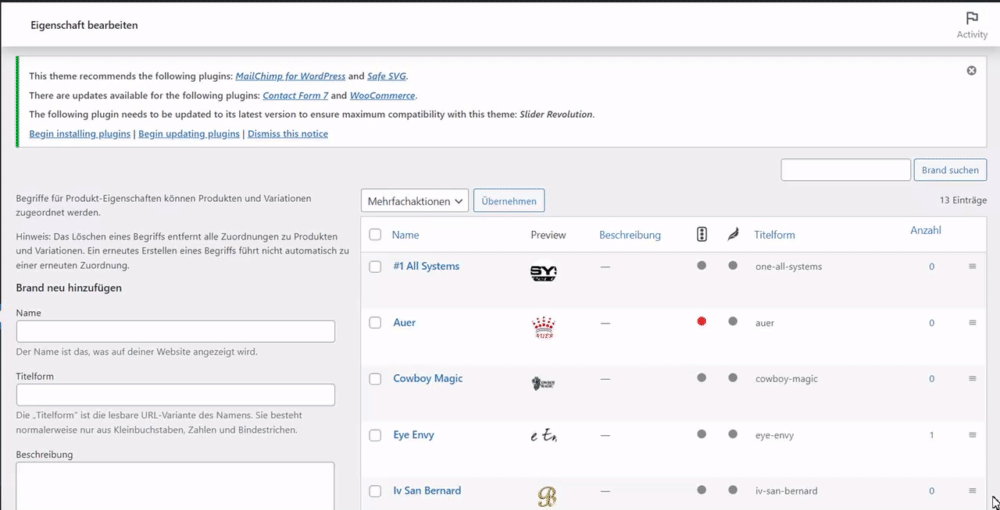Sort the table by Anzahl column

(x=925, y=231)
